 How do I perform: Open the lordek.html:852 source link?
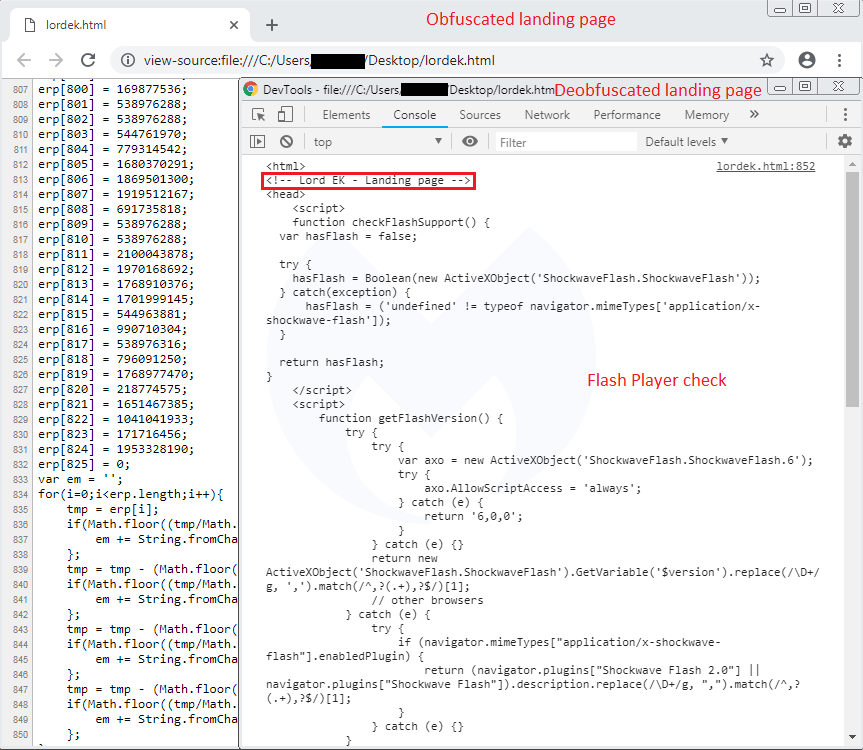click(765, 166)
